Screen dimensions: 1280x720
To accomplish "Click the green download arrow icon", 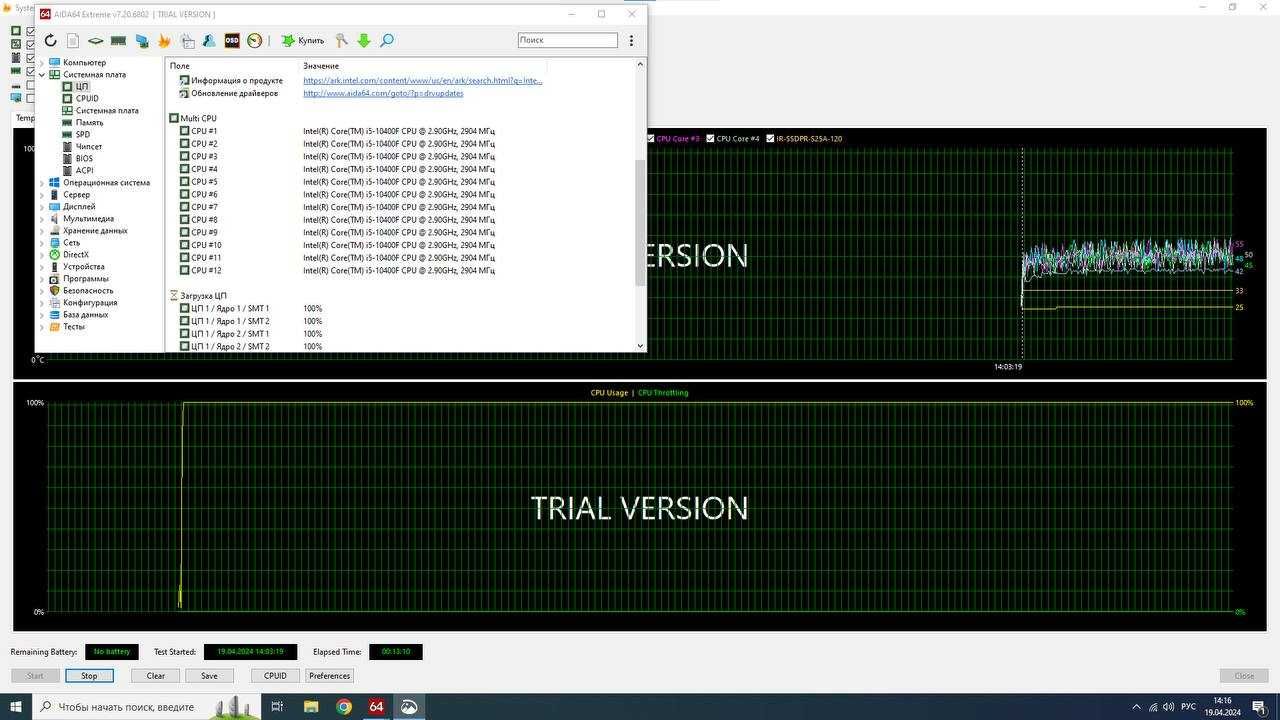I will [364, 40].
